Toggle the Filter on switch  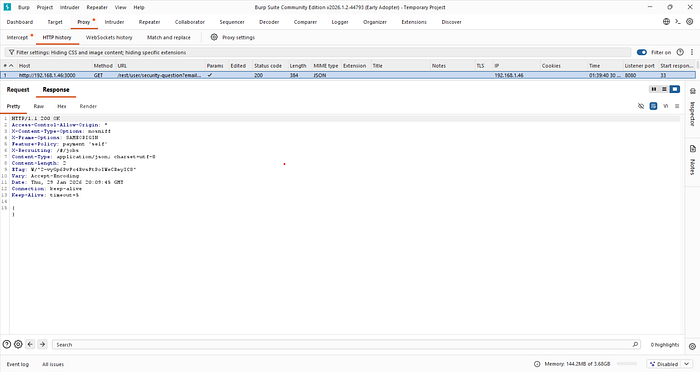(x=642, y=52)
